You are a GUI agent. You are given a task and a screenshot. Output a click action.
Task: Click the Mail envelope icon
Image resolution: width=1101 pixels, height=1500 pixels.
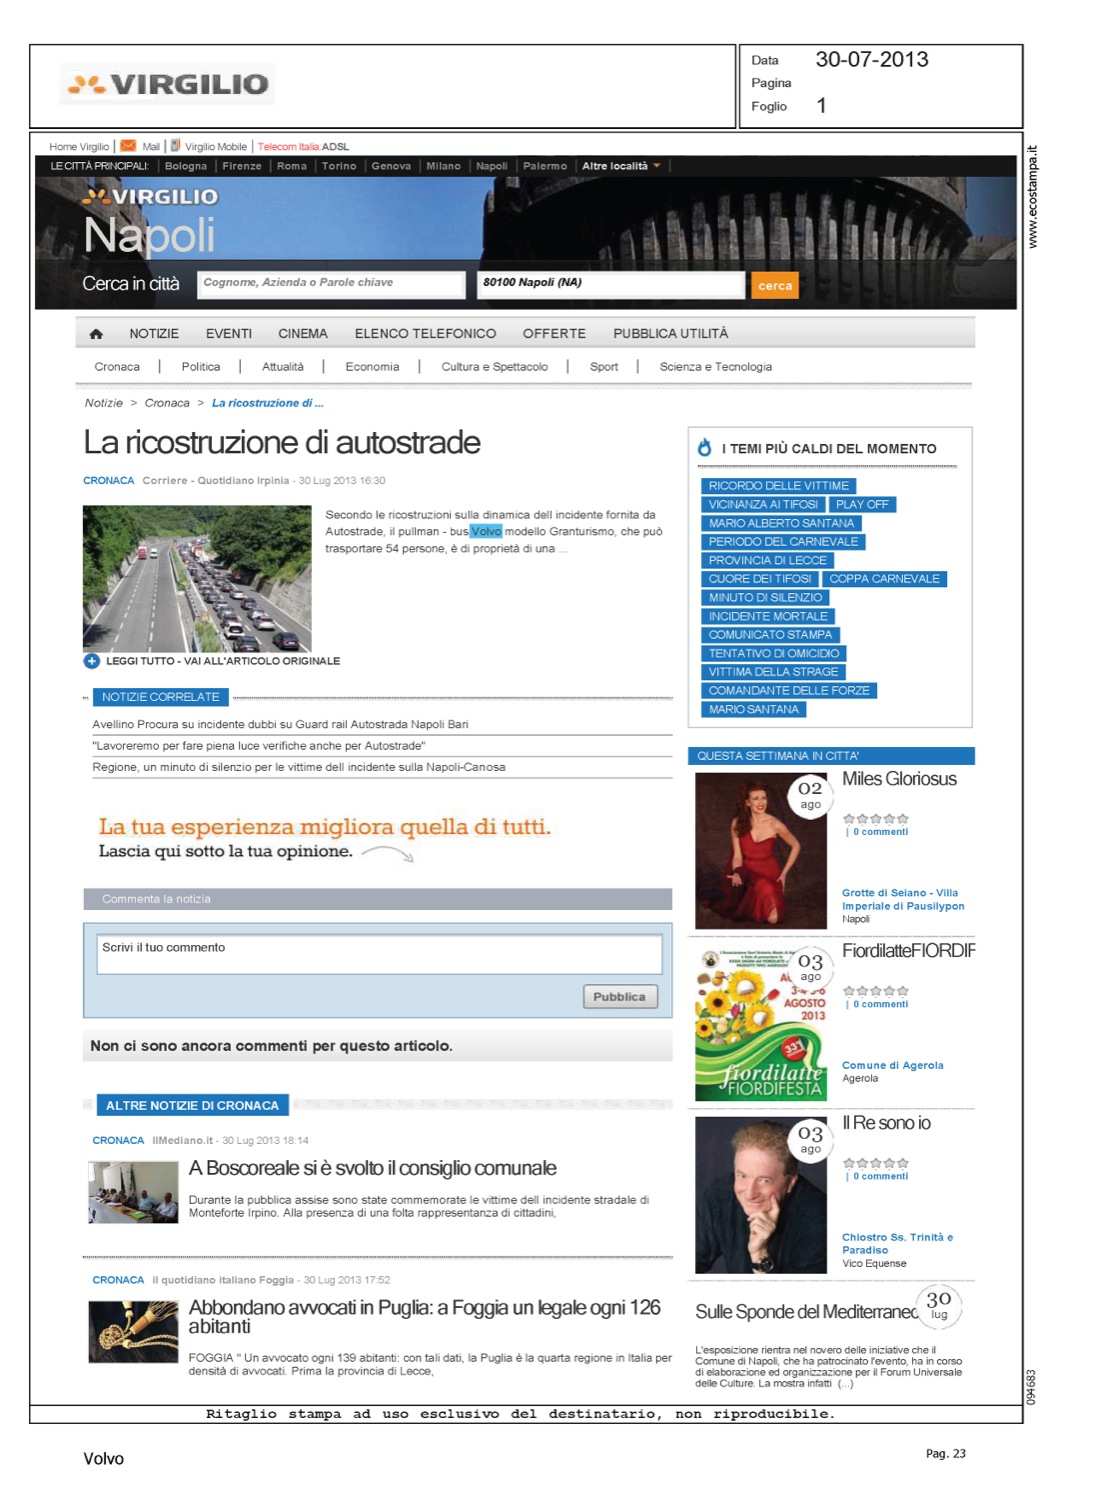128,146
